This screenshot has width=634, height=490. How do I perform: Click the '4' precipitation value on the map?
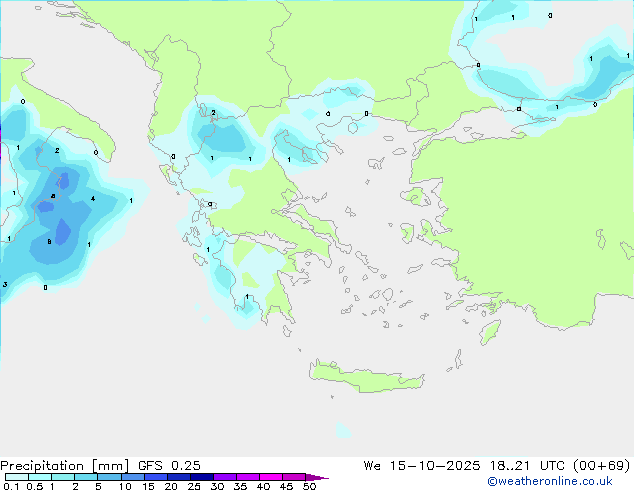93,199
